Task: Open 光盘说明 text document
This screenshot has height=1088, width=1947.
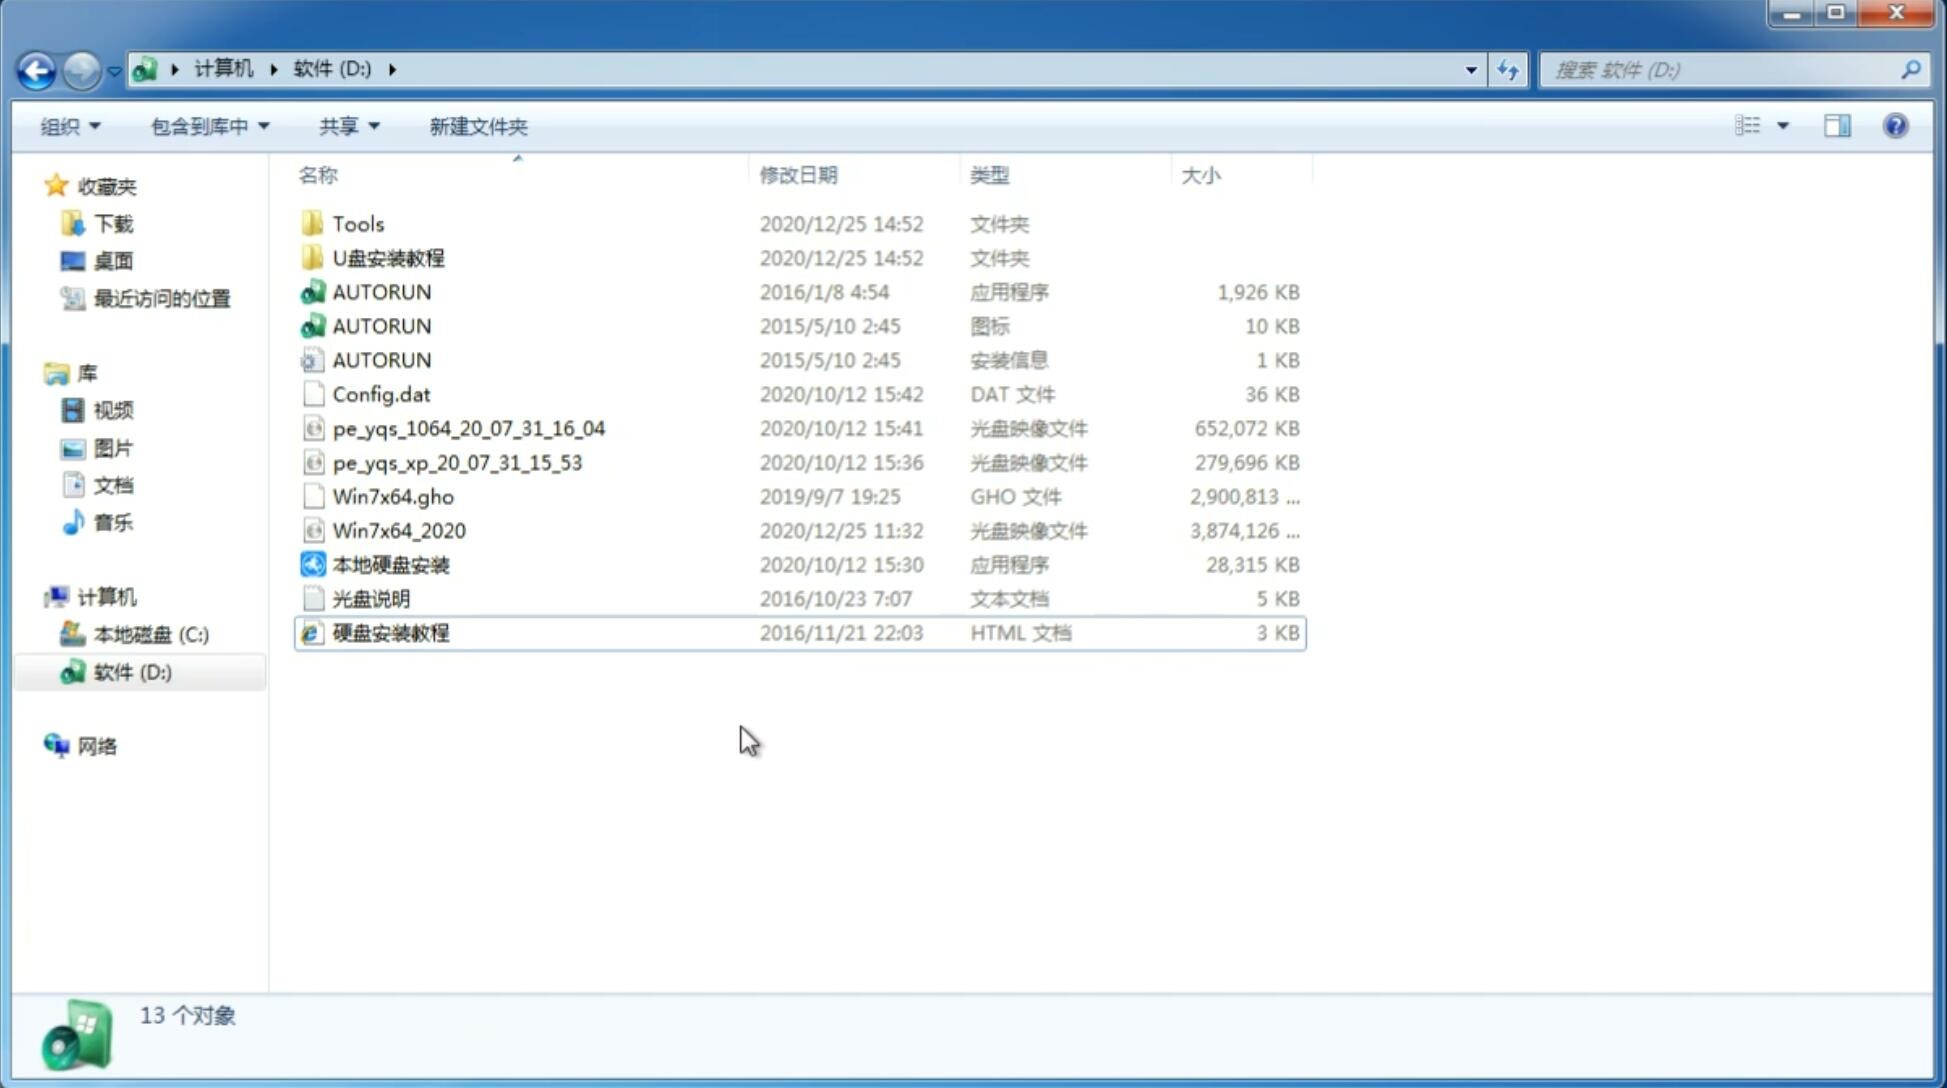Action: point(372,597)
